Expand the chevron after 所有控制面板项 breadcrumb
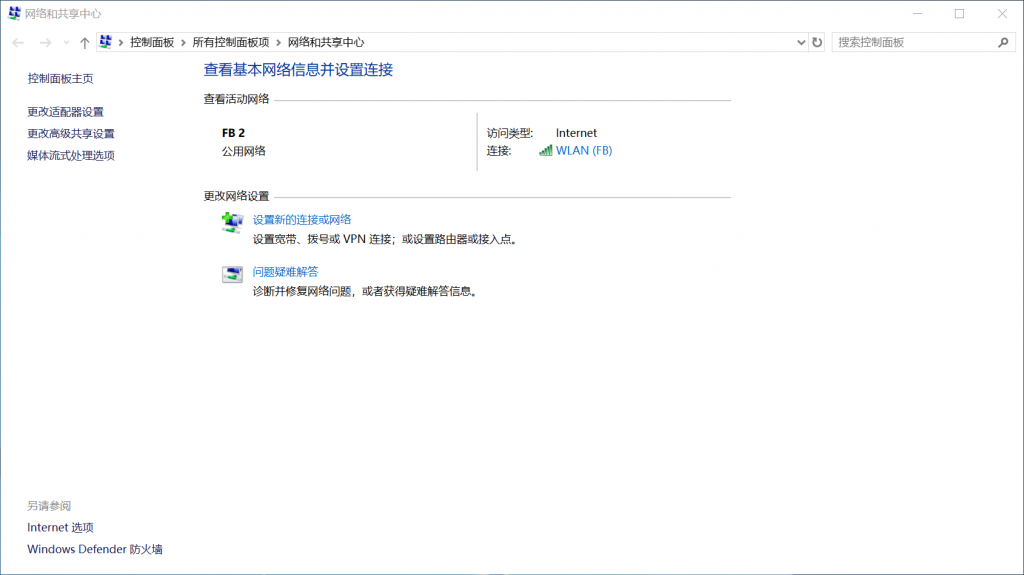 279,43
